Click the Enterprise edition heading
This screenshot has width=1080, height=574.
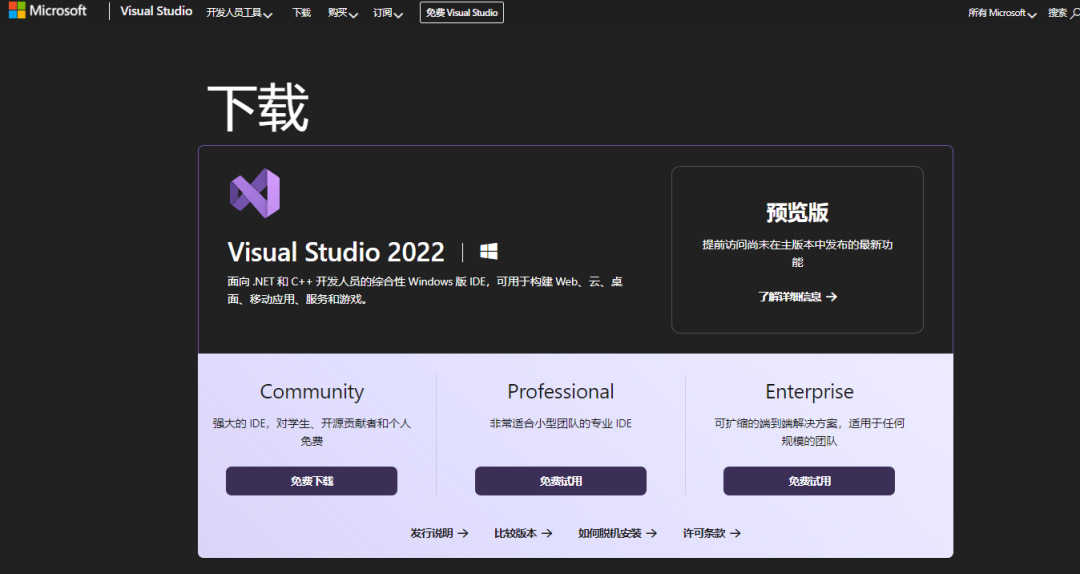tap(809, 391)
